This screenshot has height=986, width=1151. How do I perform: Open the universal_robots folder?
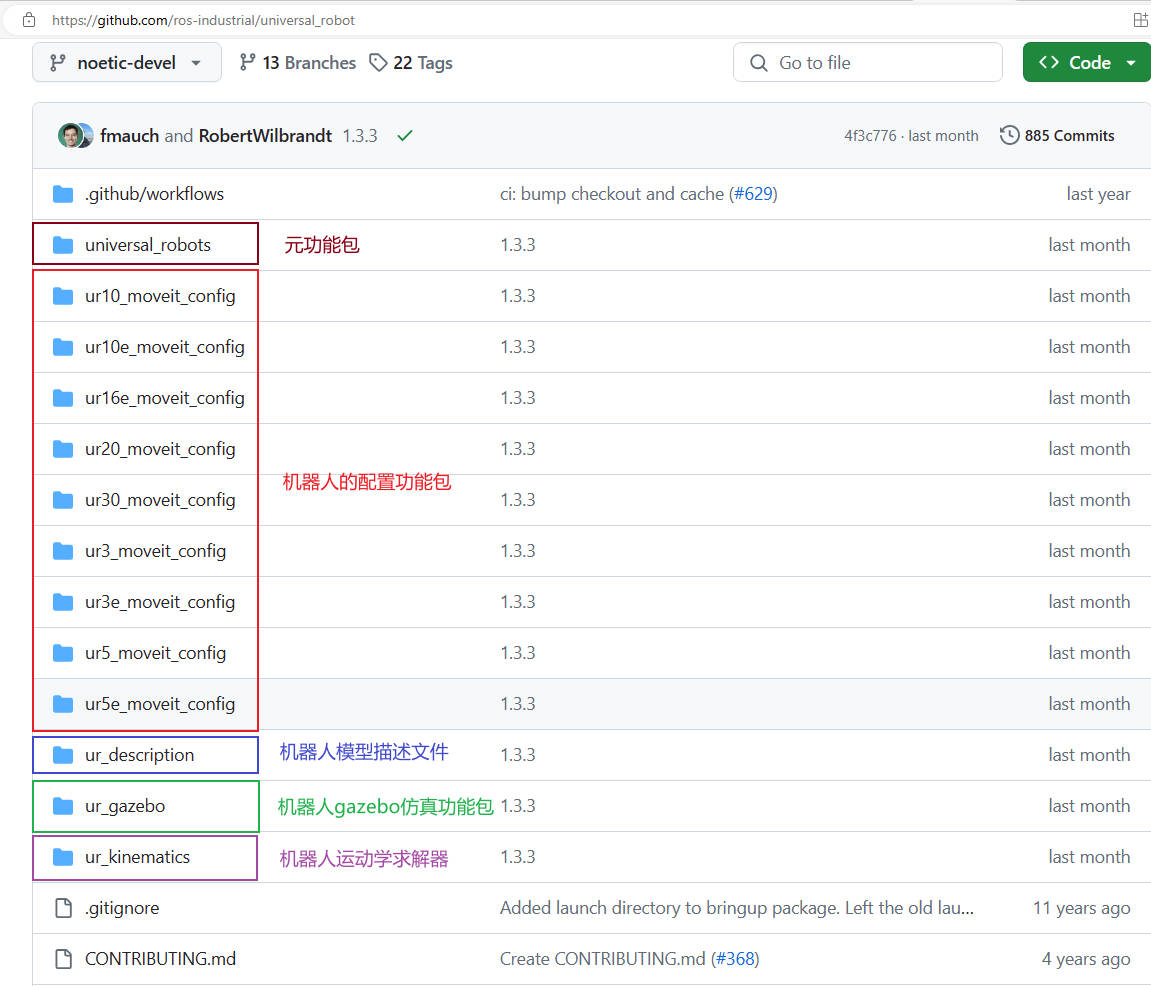148,244
